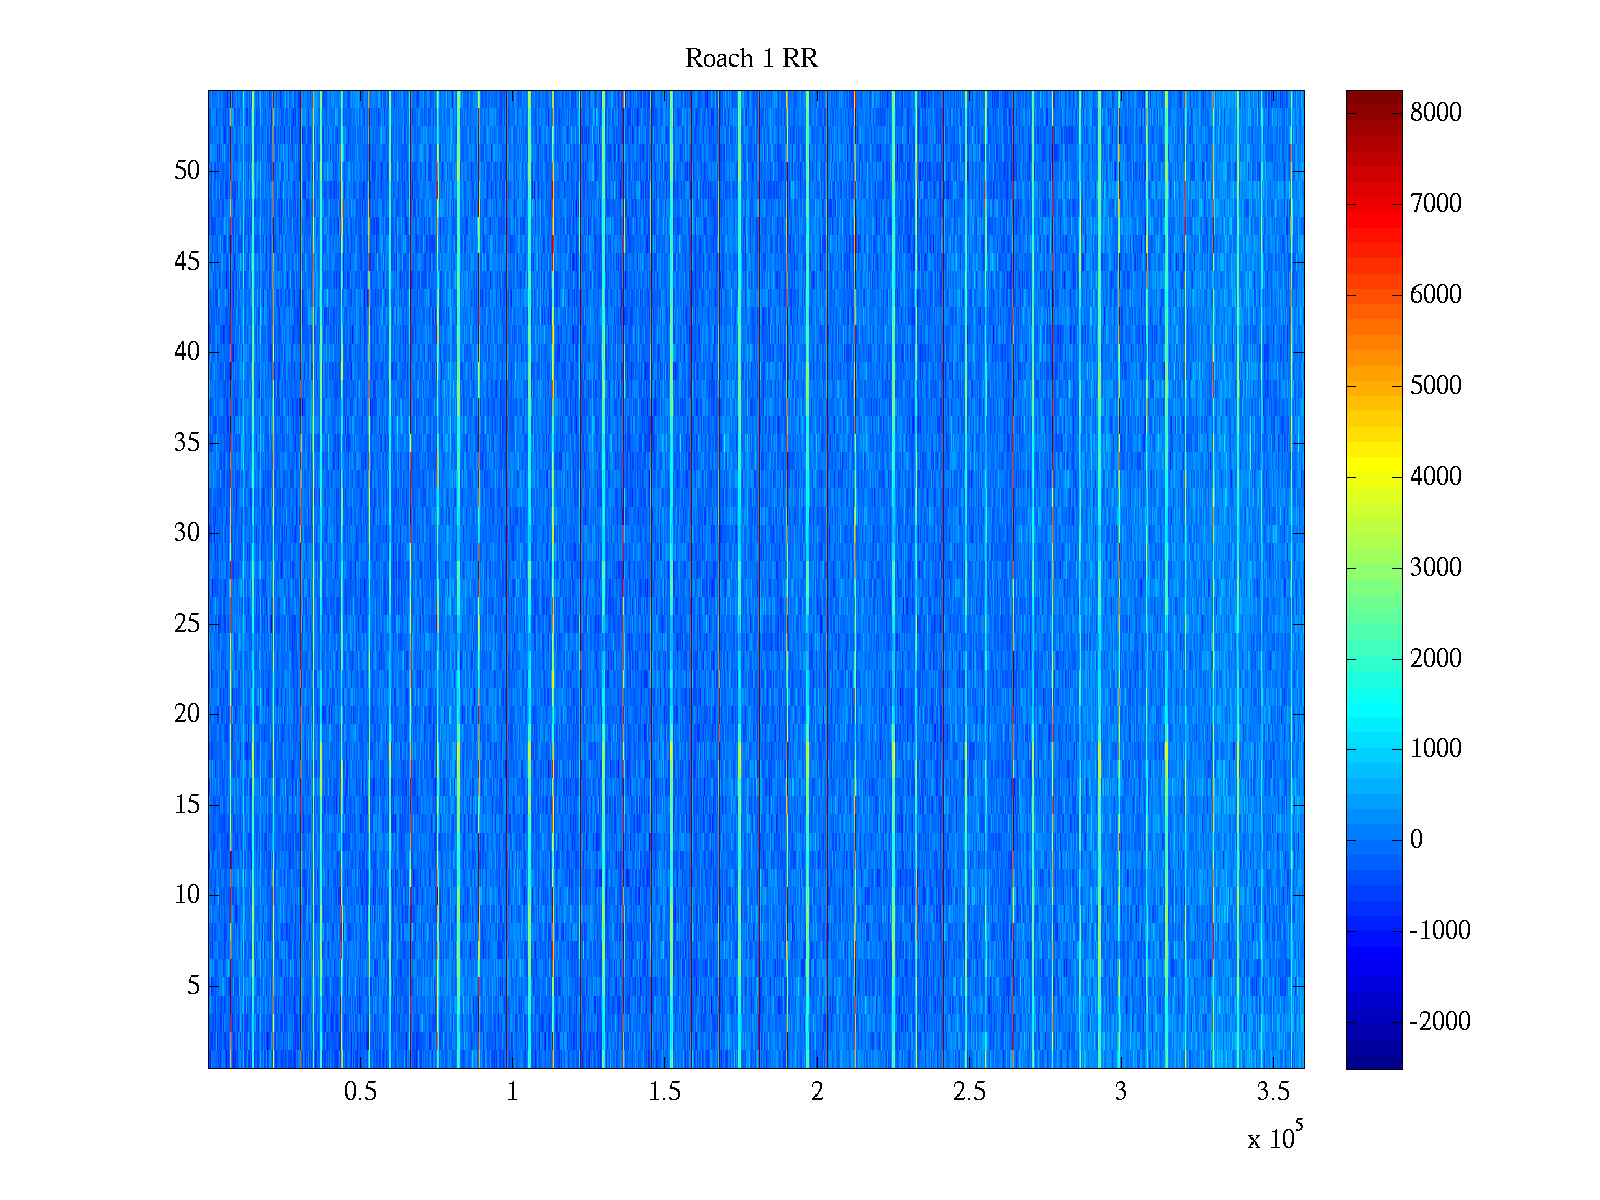
Task: Select the x-axis tick label 3.5
Action: (x=1273, y=1092)
